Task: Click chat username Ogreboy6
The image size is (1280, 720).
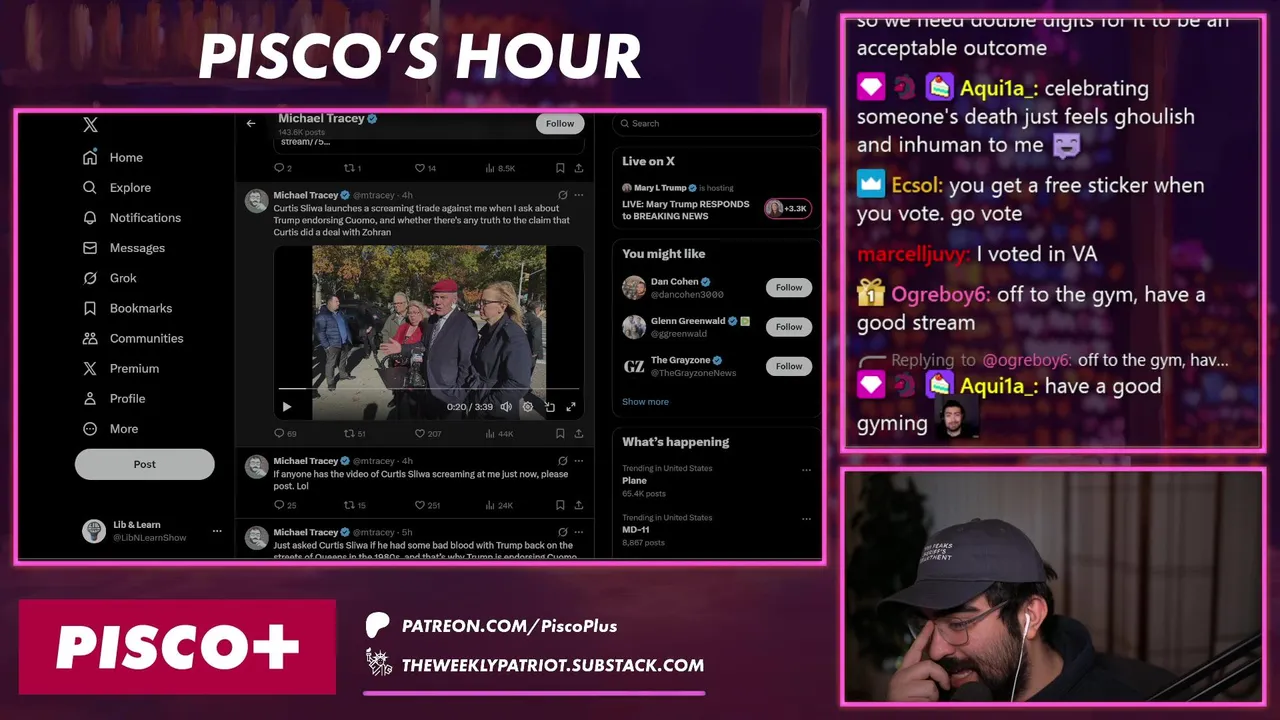Action: [x=940, y=295]
